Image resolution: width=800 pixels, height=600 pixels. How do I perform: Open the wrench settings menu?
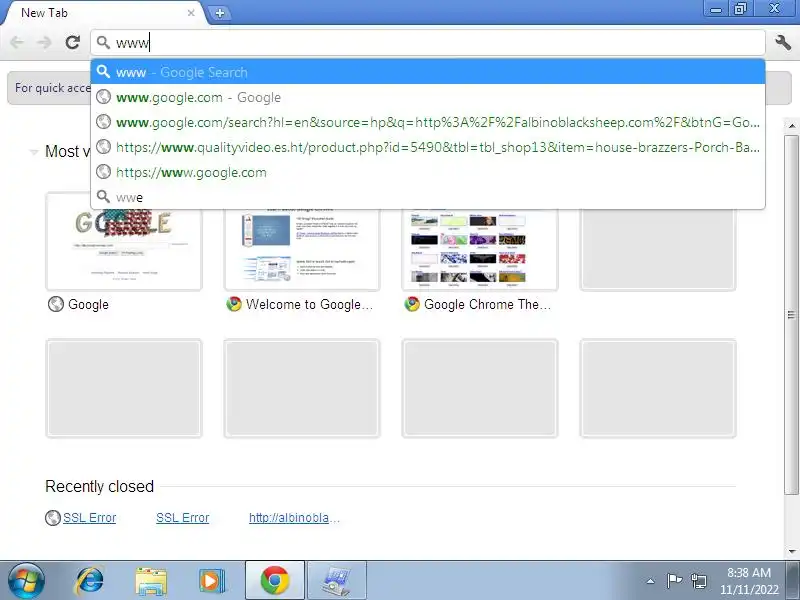pos(783,42)
